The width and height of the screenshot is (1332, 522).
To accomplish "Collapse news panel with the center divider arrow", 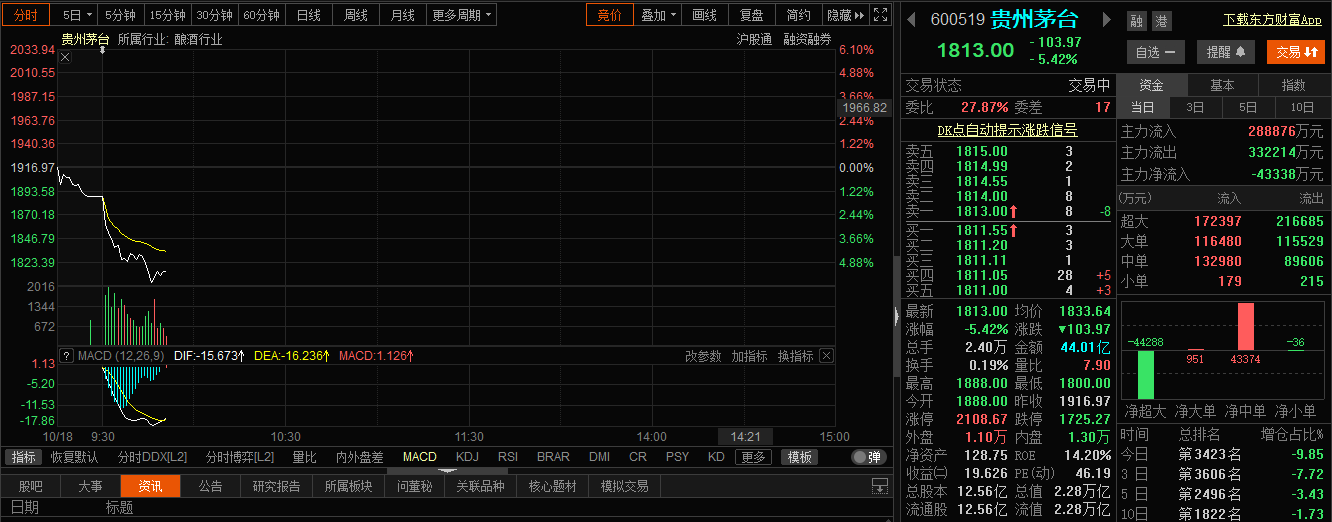I will (x=446, y=470).
